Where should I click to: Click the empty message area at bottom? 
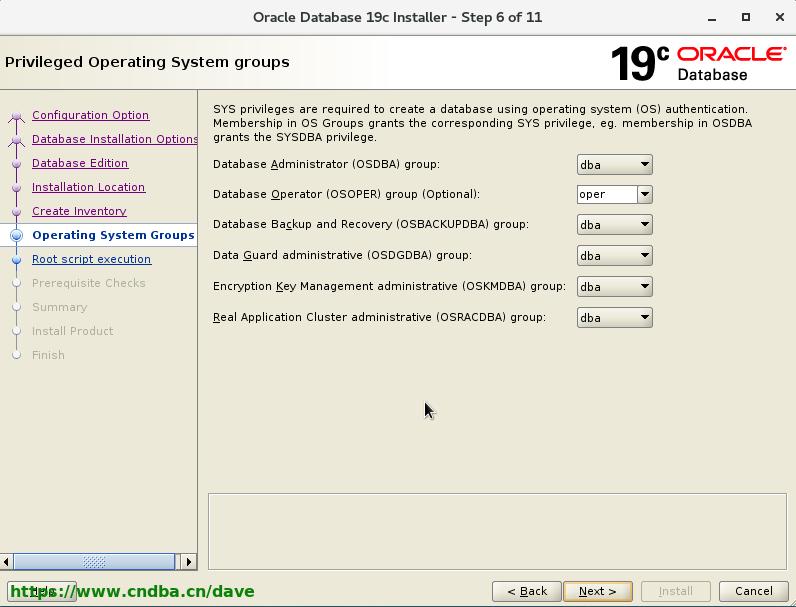point(497,531)
